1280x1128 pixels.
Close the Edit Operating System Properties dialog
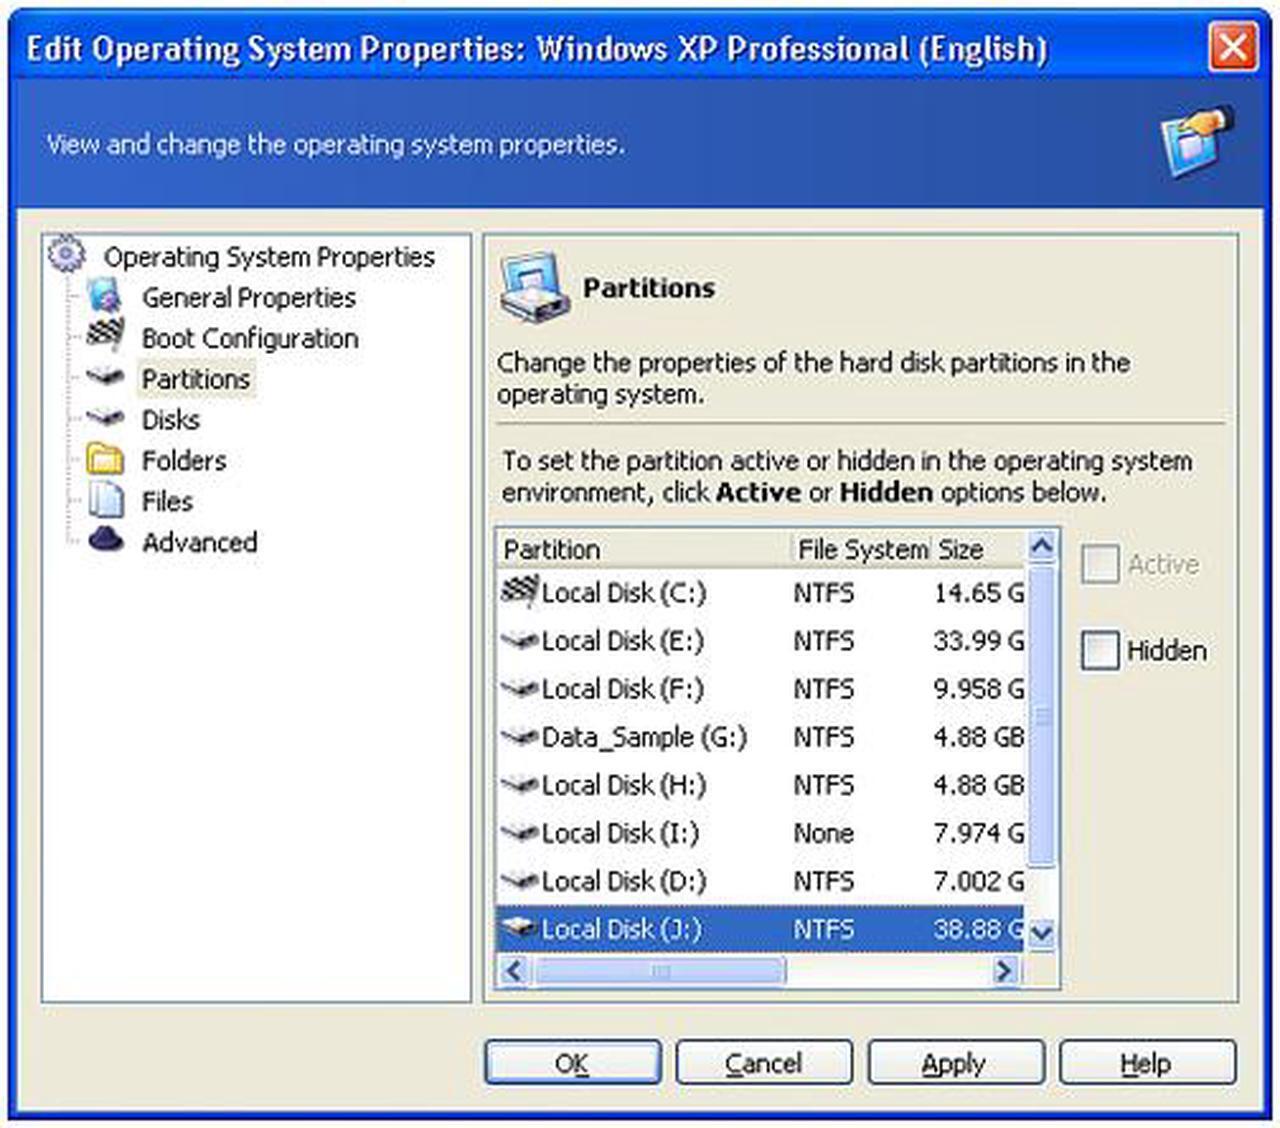coord(1232,47)
